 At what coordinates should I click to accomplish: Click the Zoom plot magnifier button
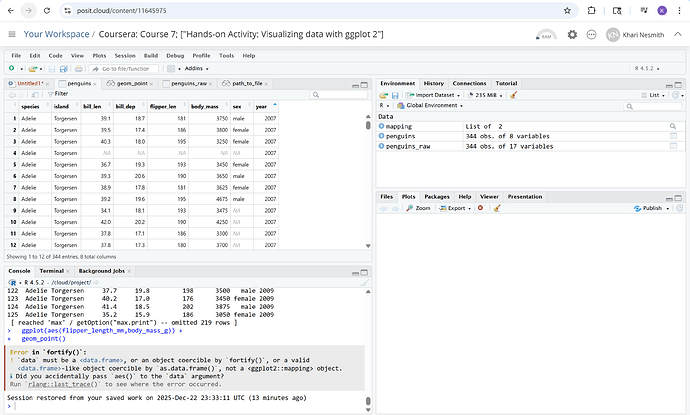(x=420, y=209)
